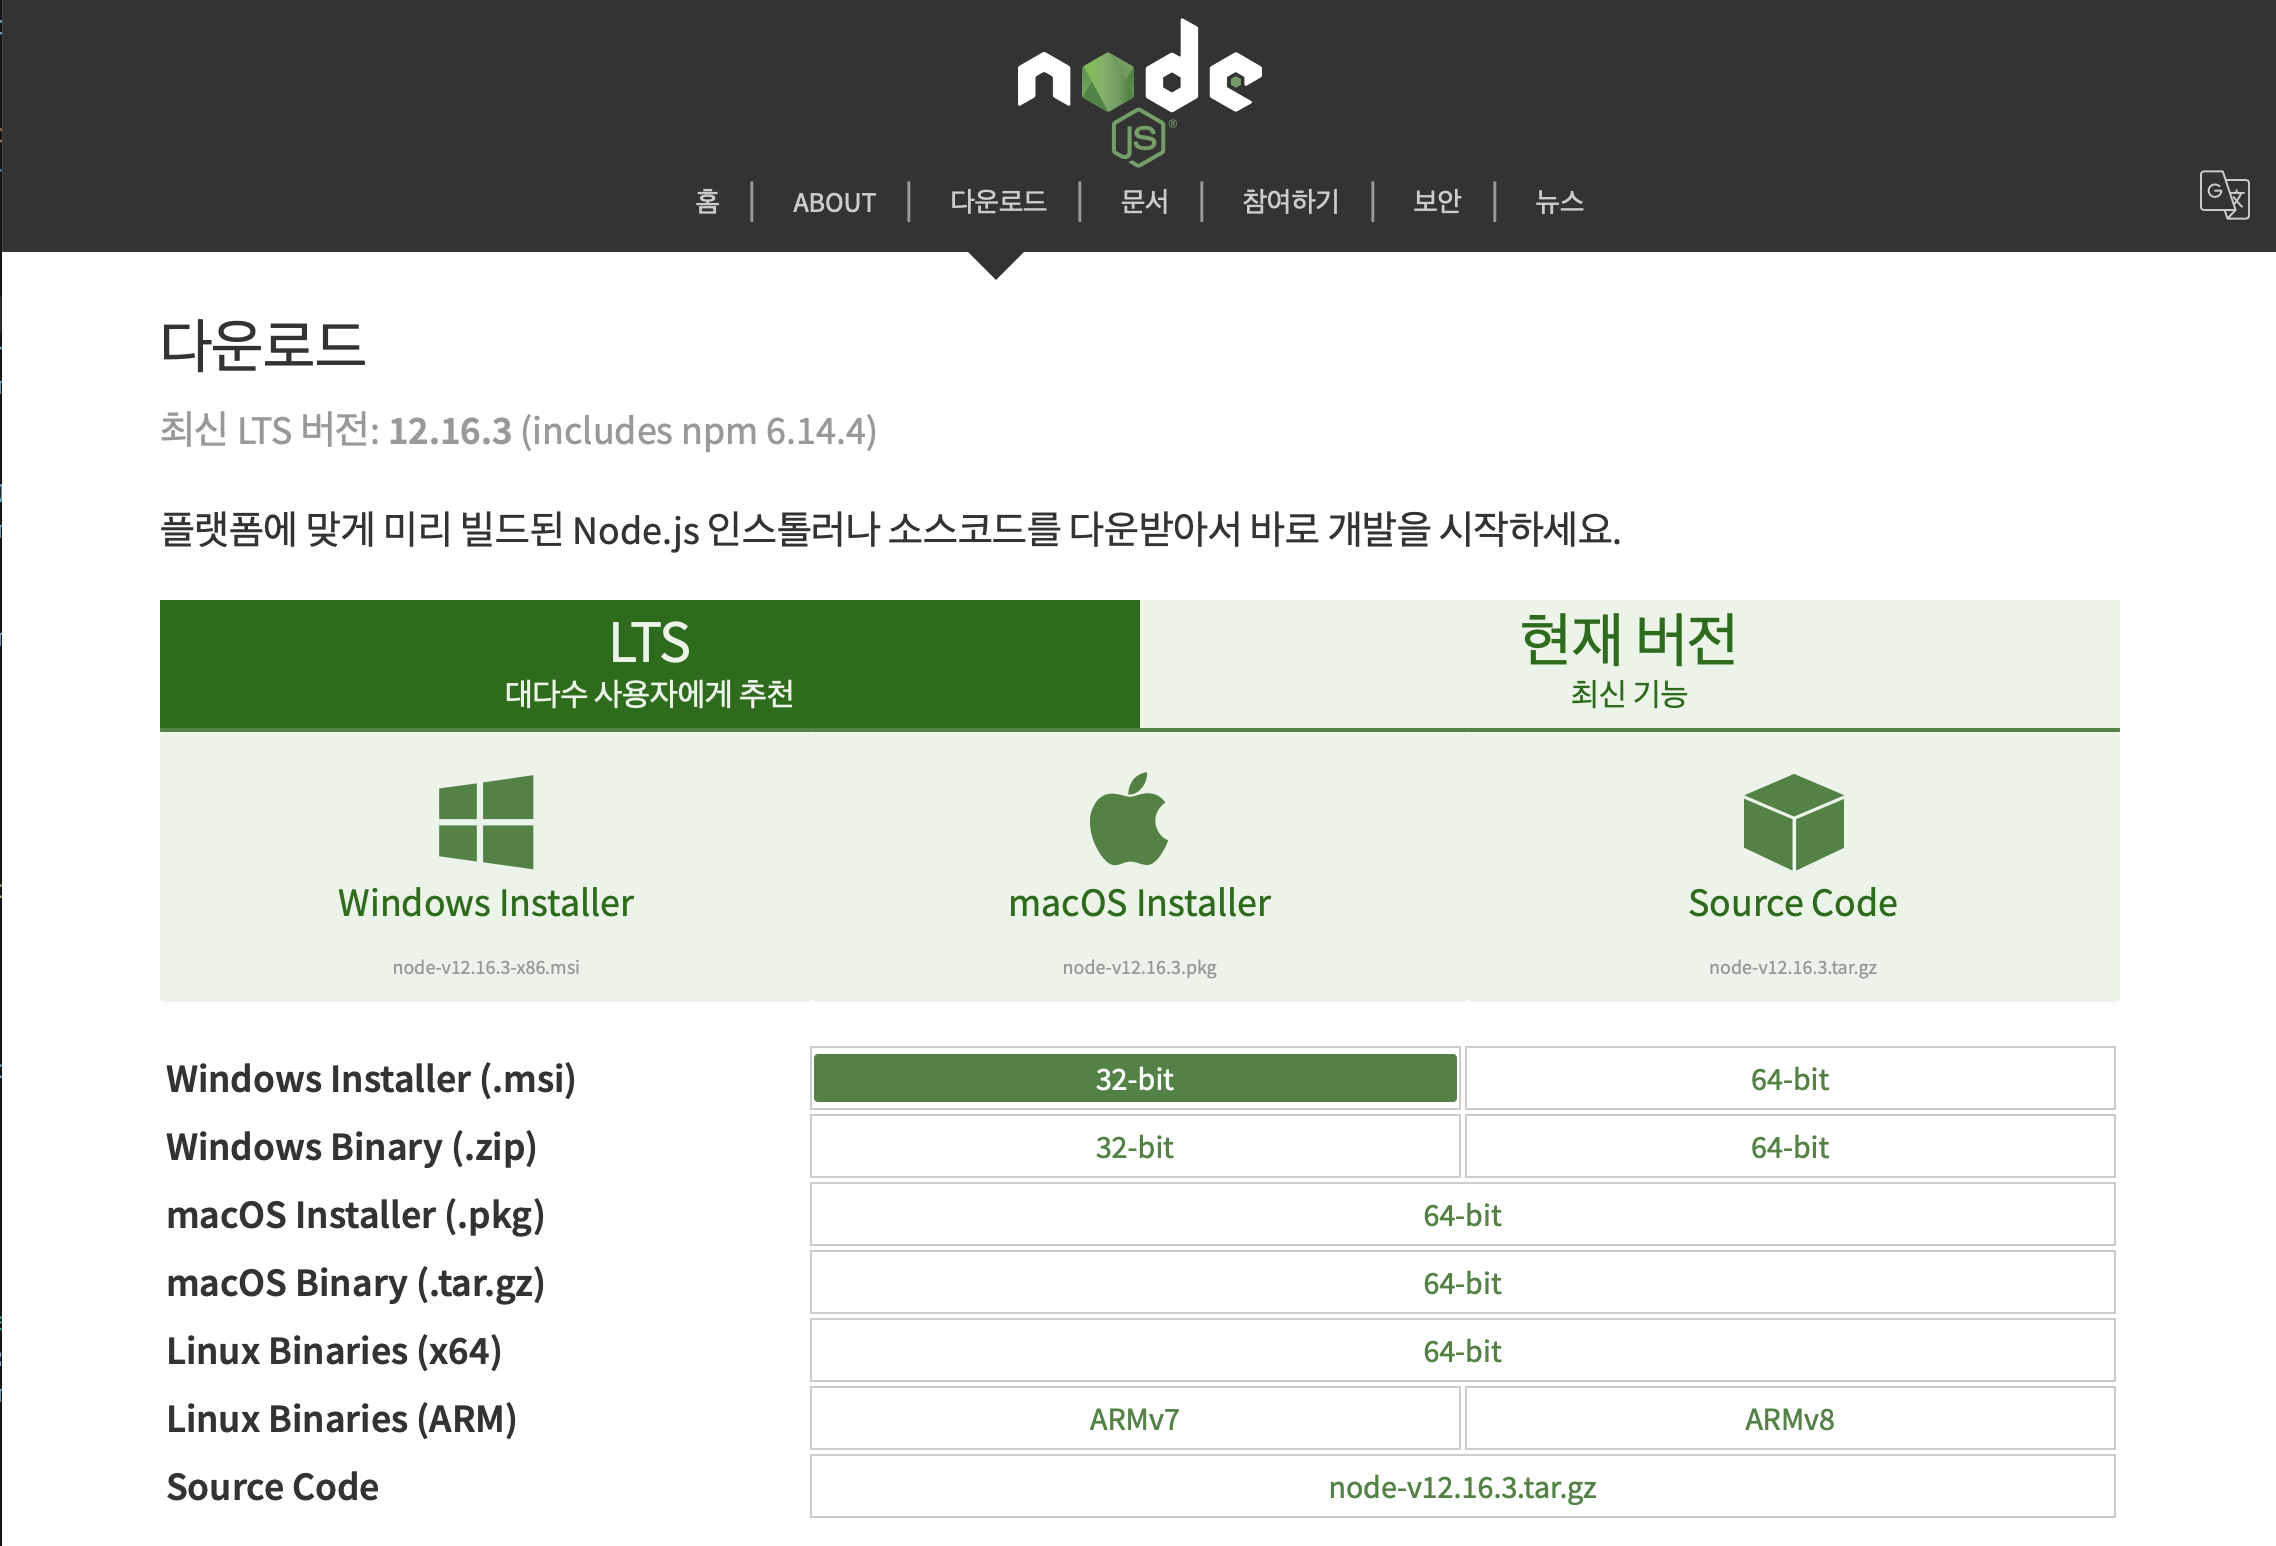Download Windows Installer msi 32-bit

1134,1079
